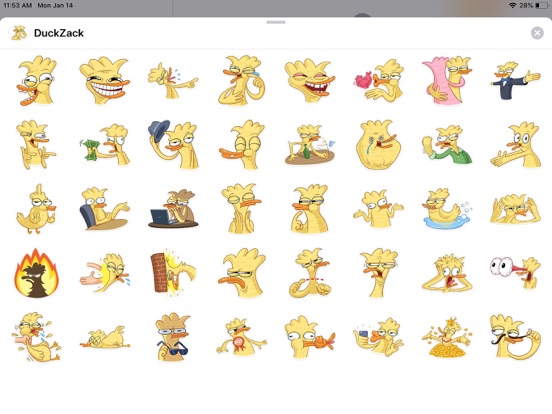The image size is (552, 414).
Task: Pick the duck hitting brick wall sticker
Action: click(x=173, y=273)
